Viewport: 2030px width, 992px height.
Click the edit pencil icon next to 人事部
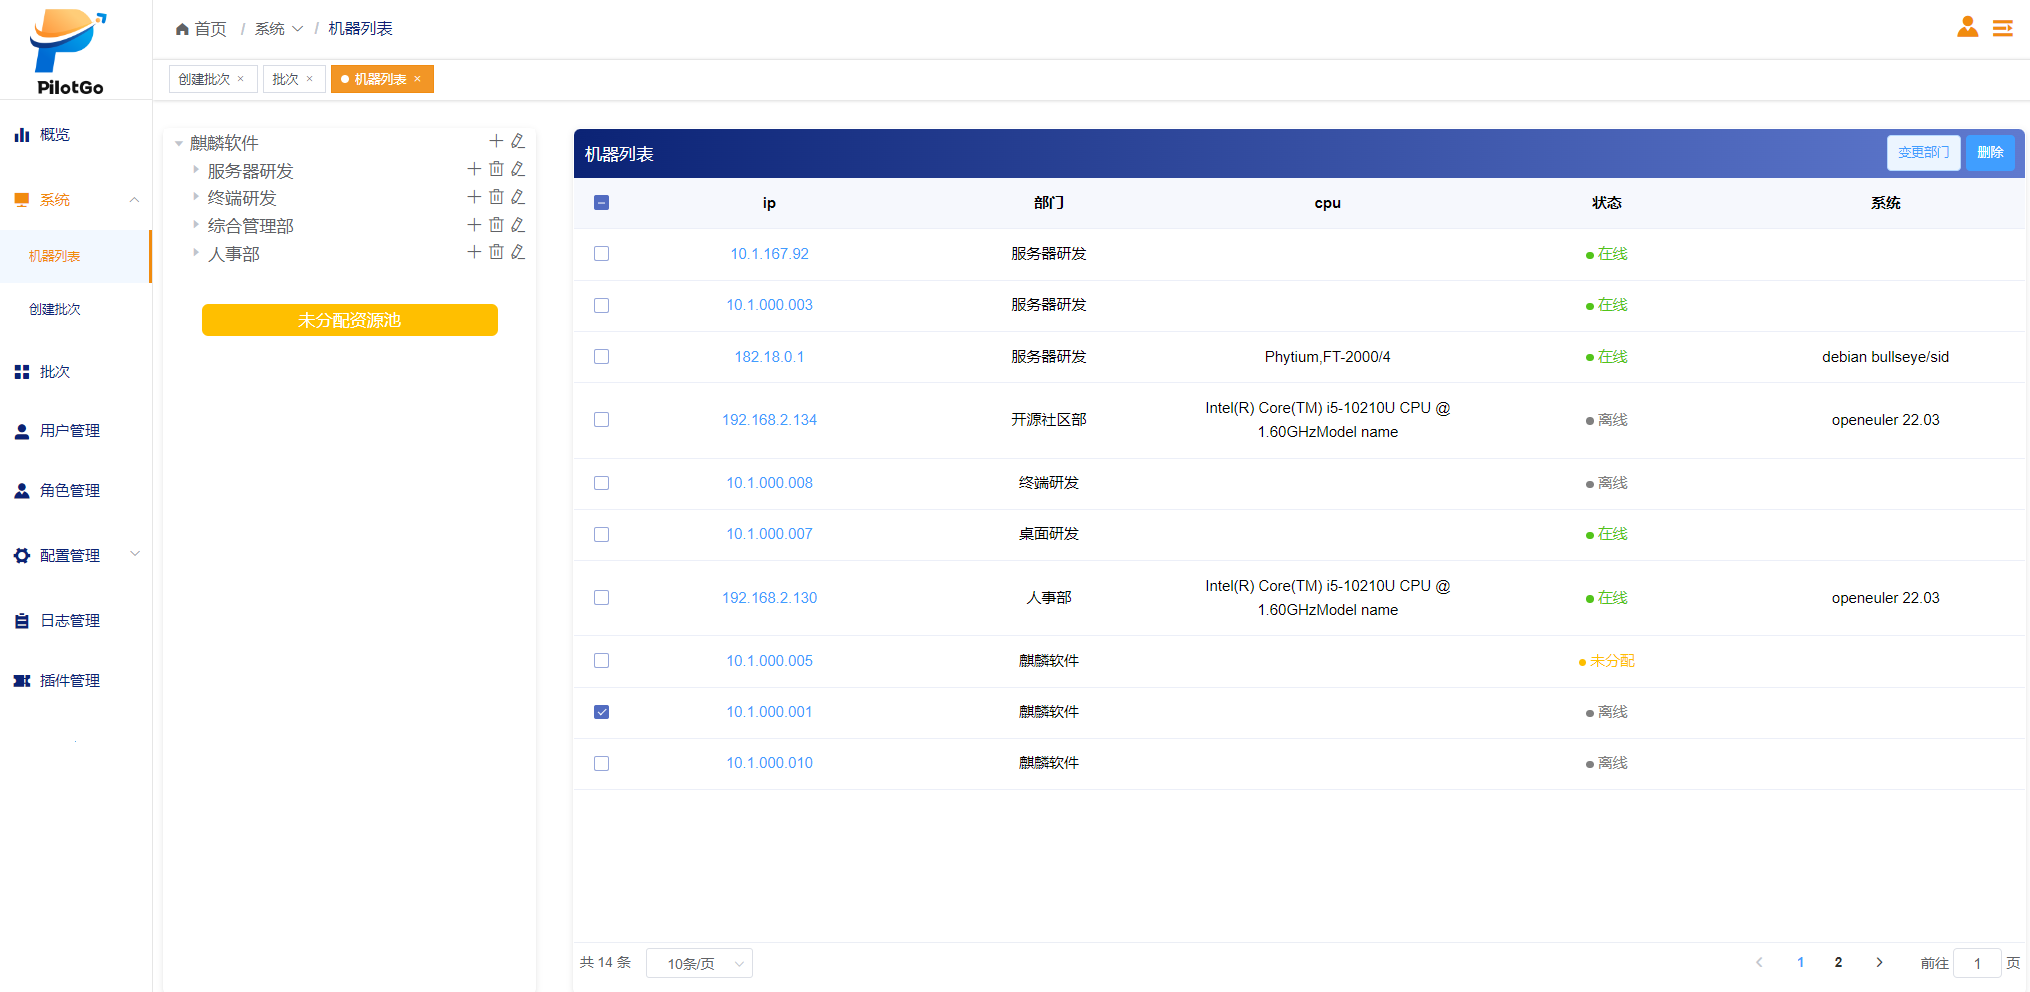(x=518, y=253)
